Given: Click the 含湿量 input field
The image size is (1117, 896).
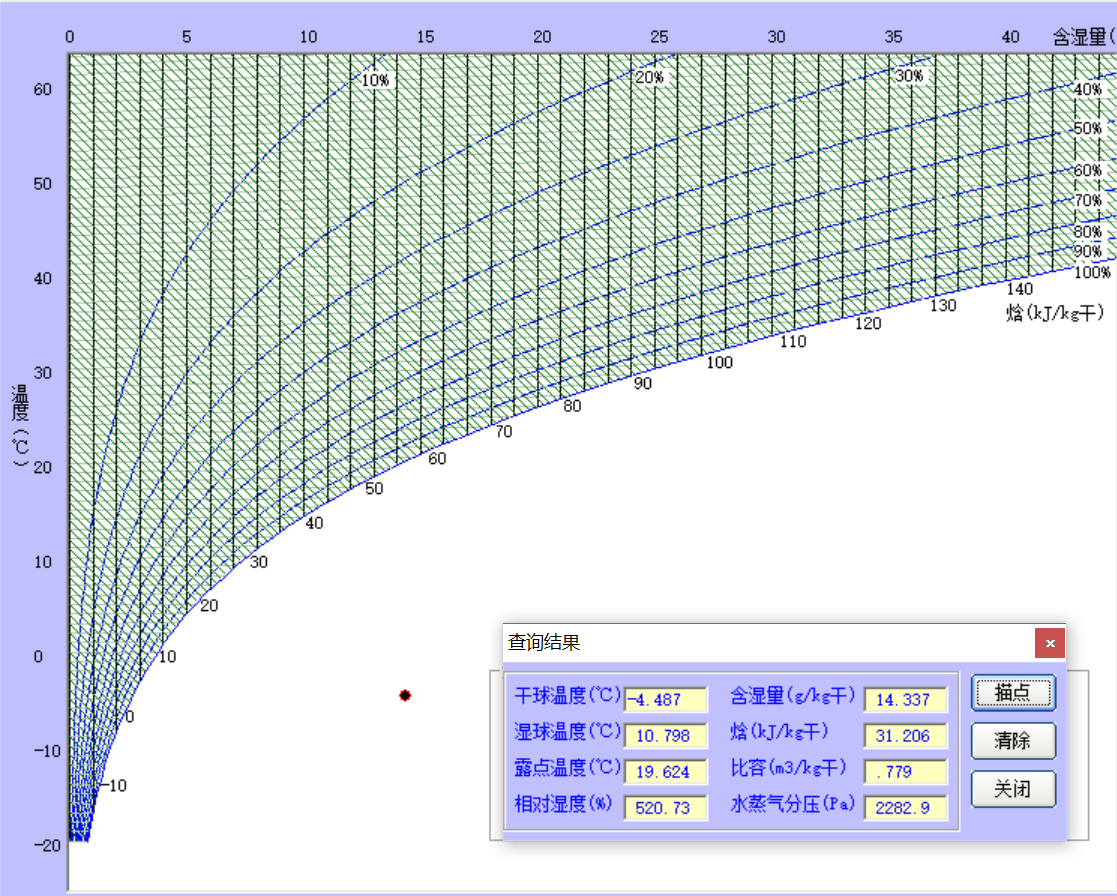Looking at the screenshot, I should click(x=905, y=700).
